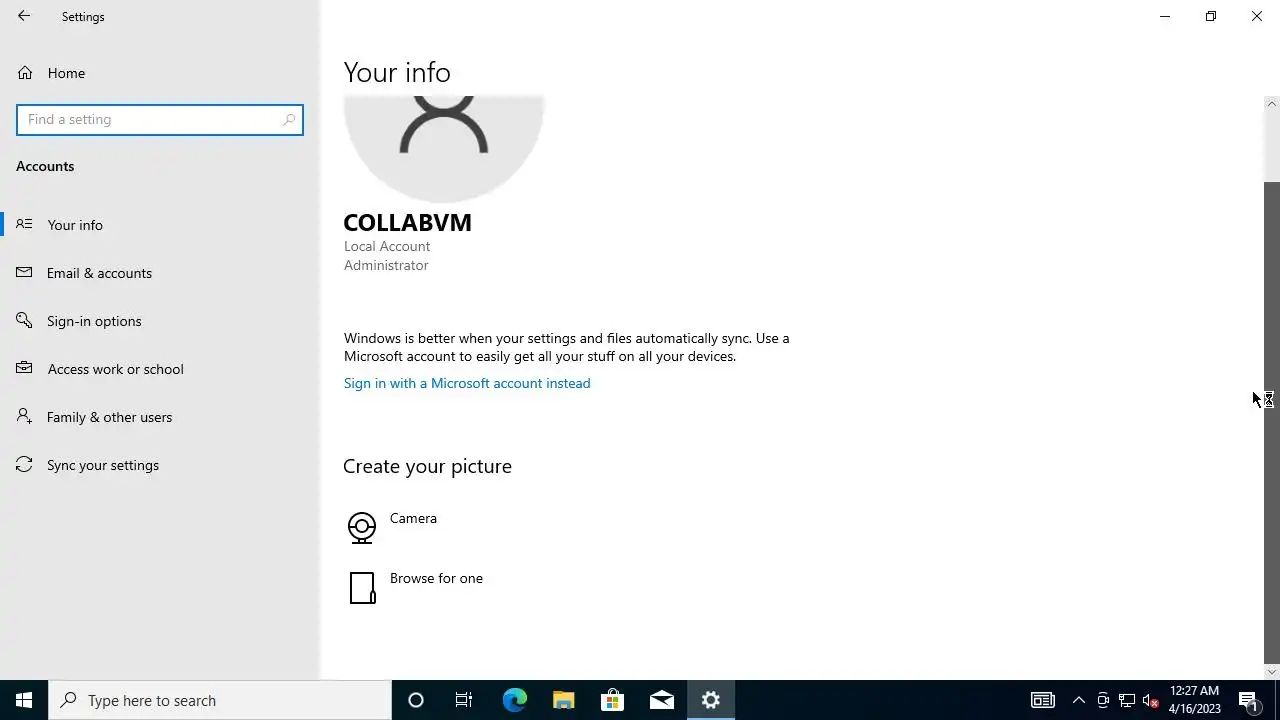1280x720 pixels.
Task: Click the Camera webcam icon
Action: (x=362, y=527)
